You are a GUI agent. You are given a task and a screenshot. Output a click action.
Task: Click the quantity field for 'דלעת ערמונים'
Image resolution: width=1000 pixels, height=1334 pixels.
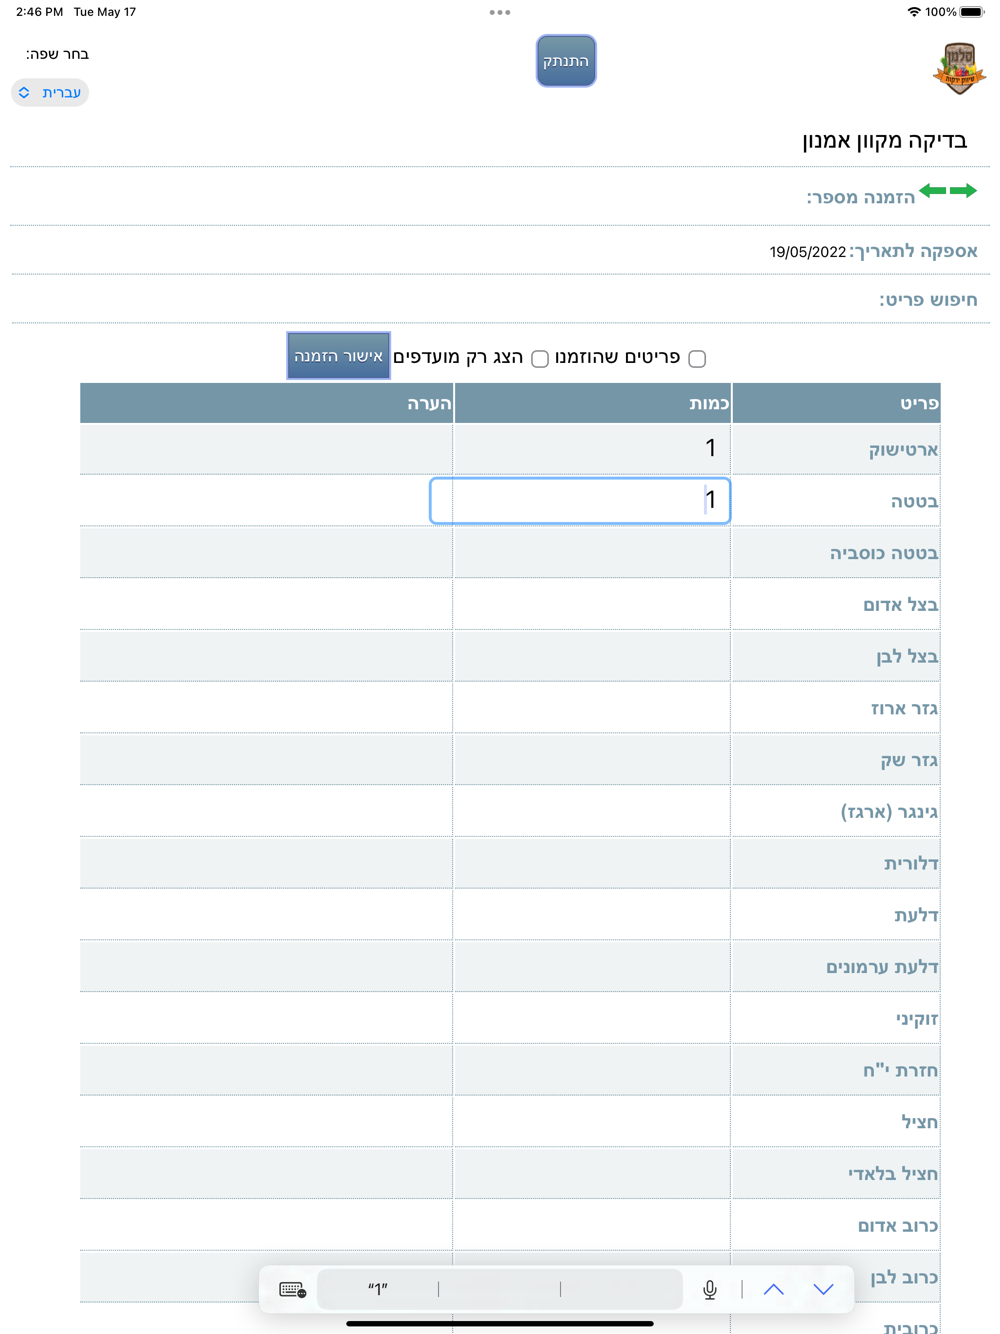(x=592, y=967)
